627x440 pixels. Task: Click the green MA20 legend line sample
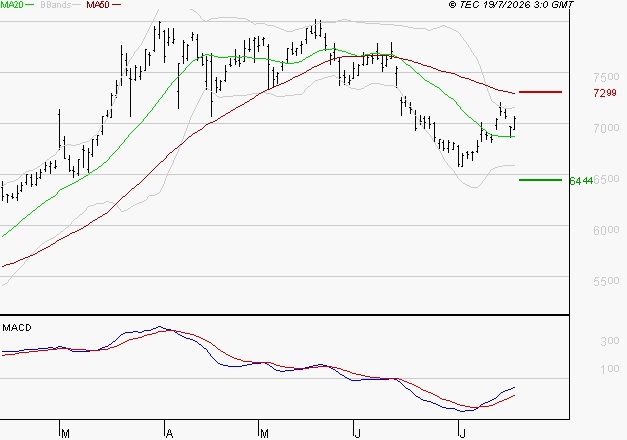[30, 5]
